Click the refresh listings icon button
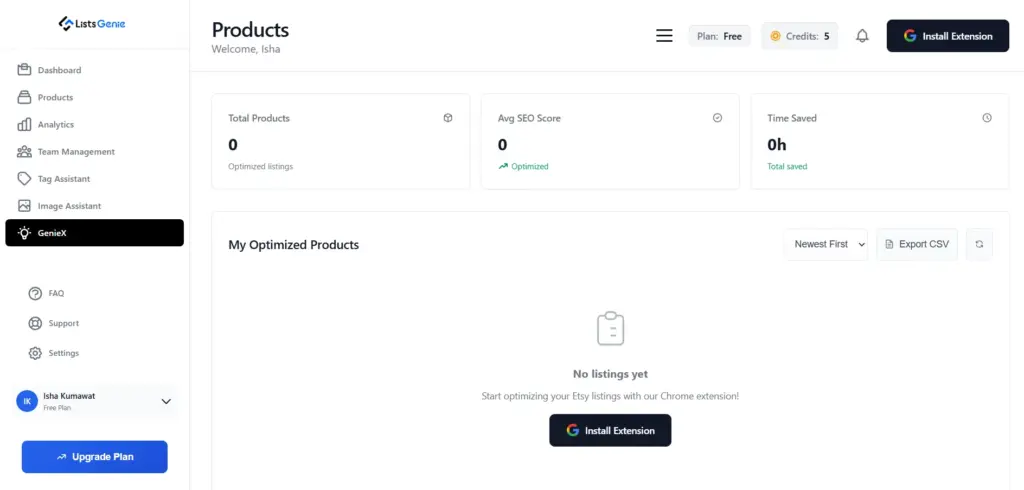 point(979,244)
